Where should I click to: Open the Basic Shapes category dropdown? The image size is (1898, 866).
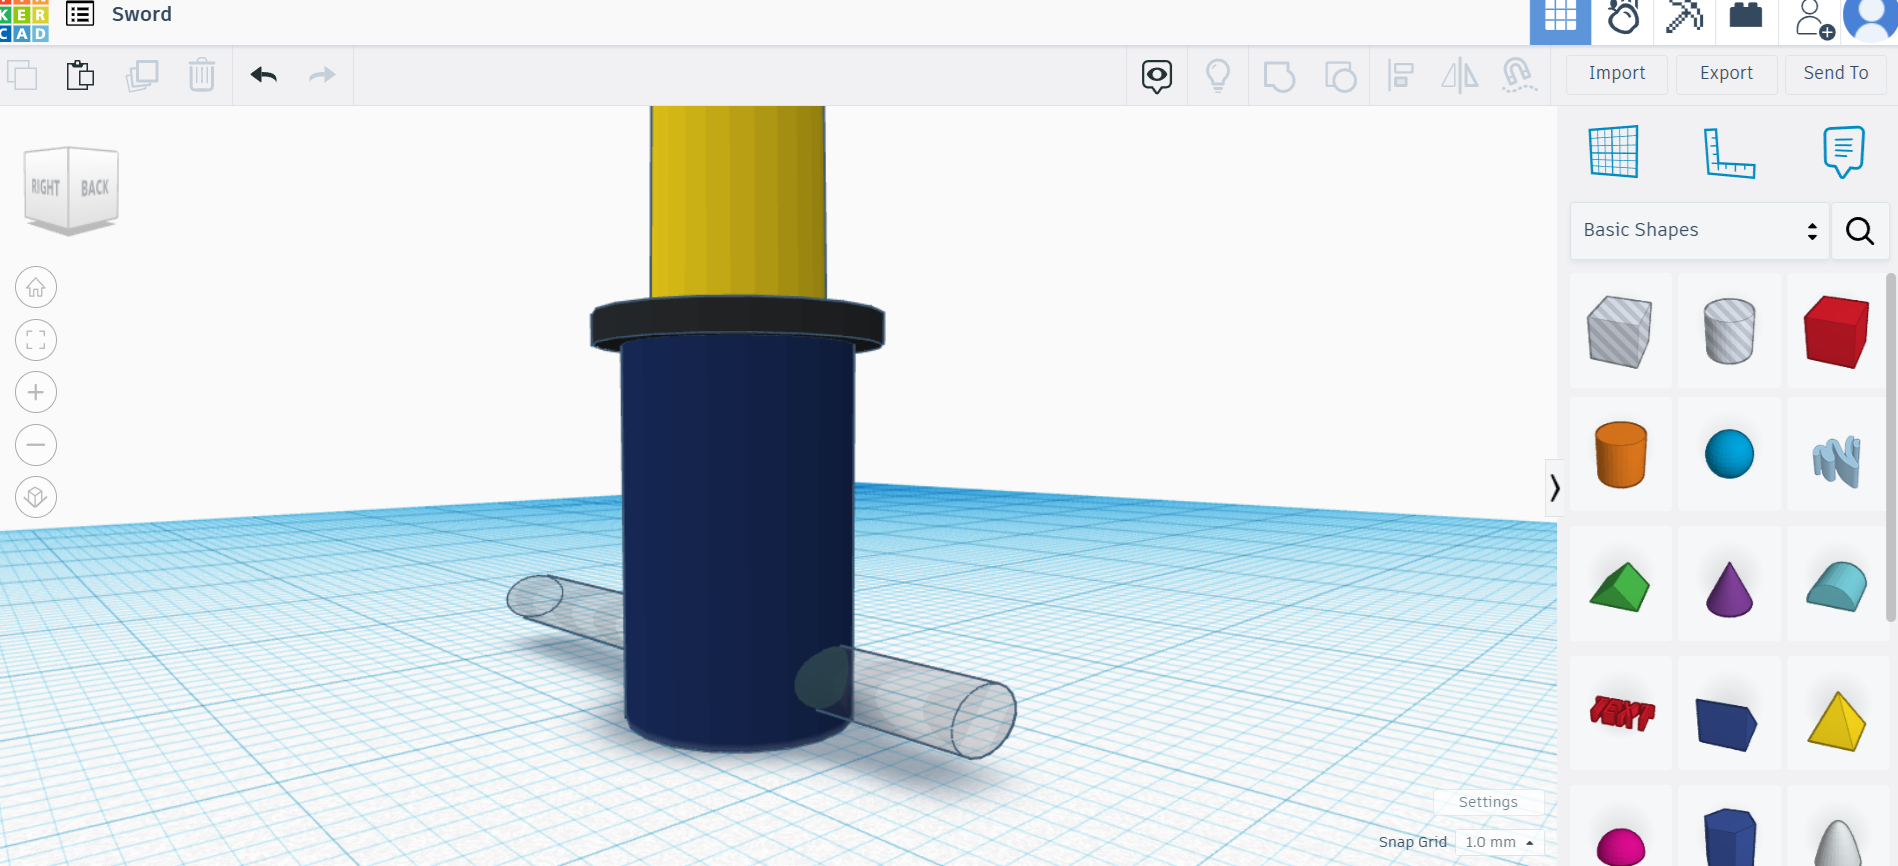(1699, 231)
